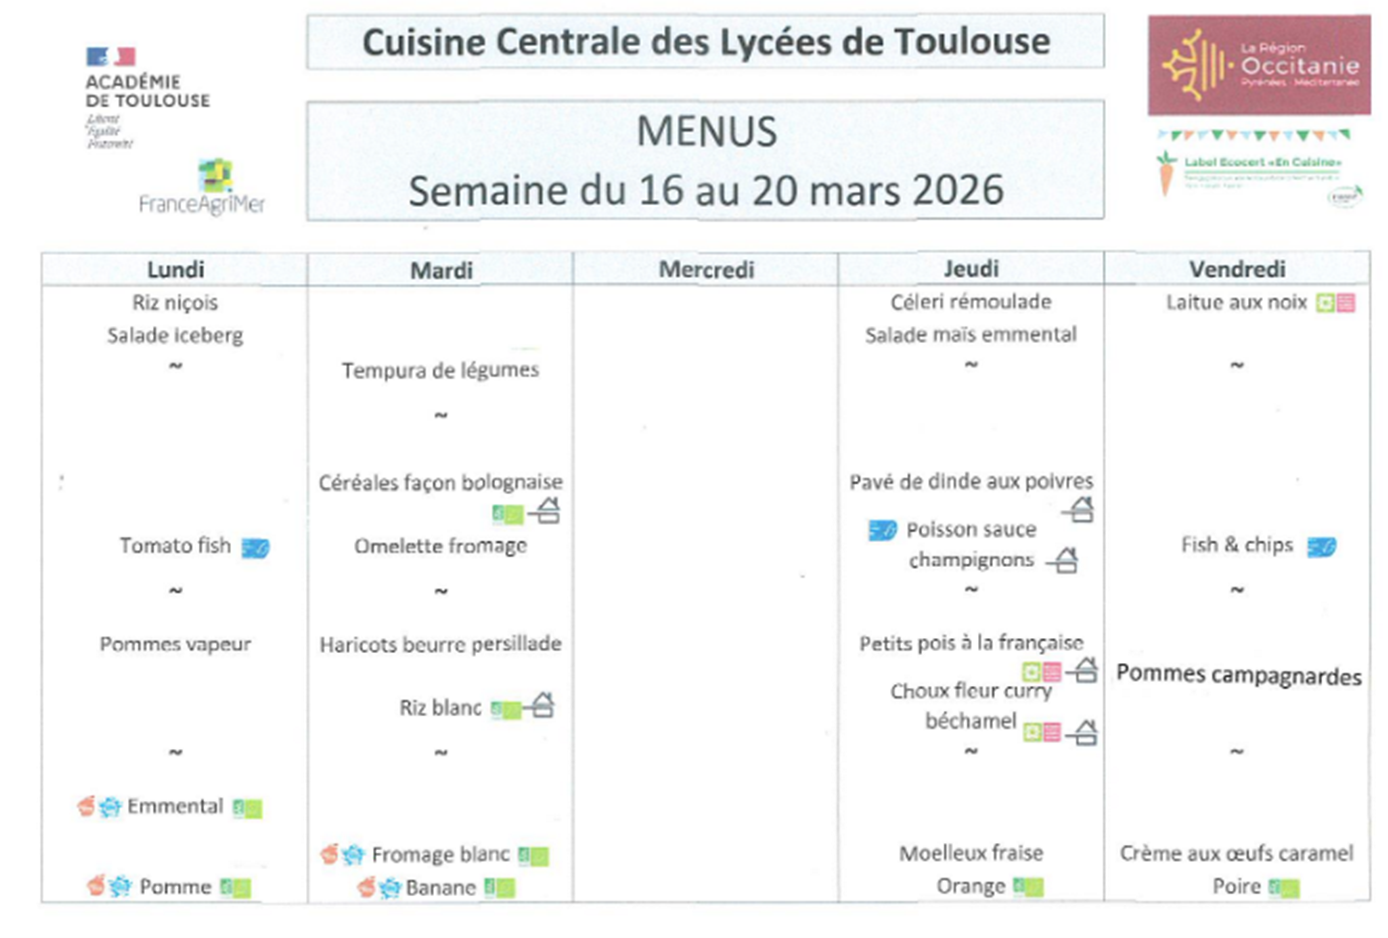The width and height of the screenshot is (1388, 938).
Task: Click the green and pink icons beside Laitue aux noix
Action: (1335, 303)
